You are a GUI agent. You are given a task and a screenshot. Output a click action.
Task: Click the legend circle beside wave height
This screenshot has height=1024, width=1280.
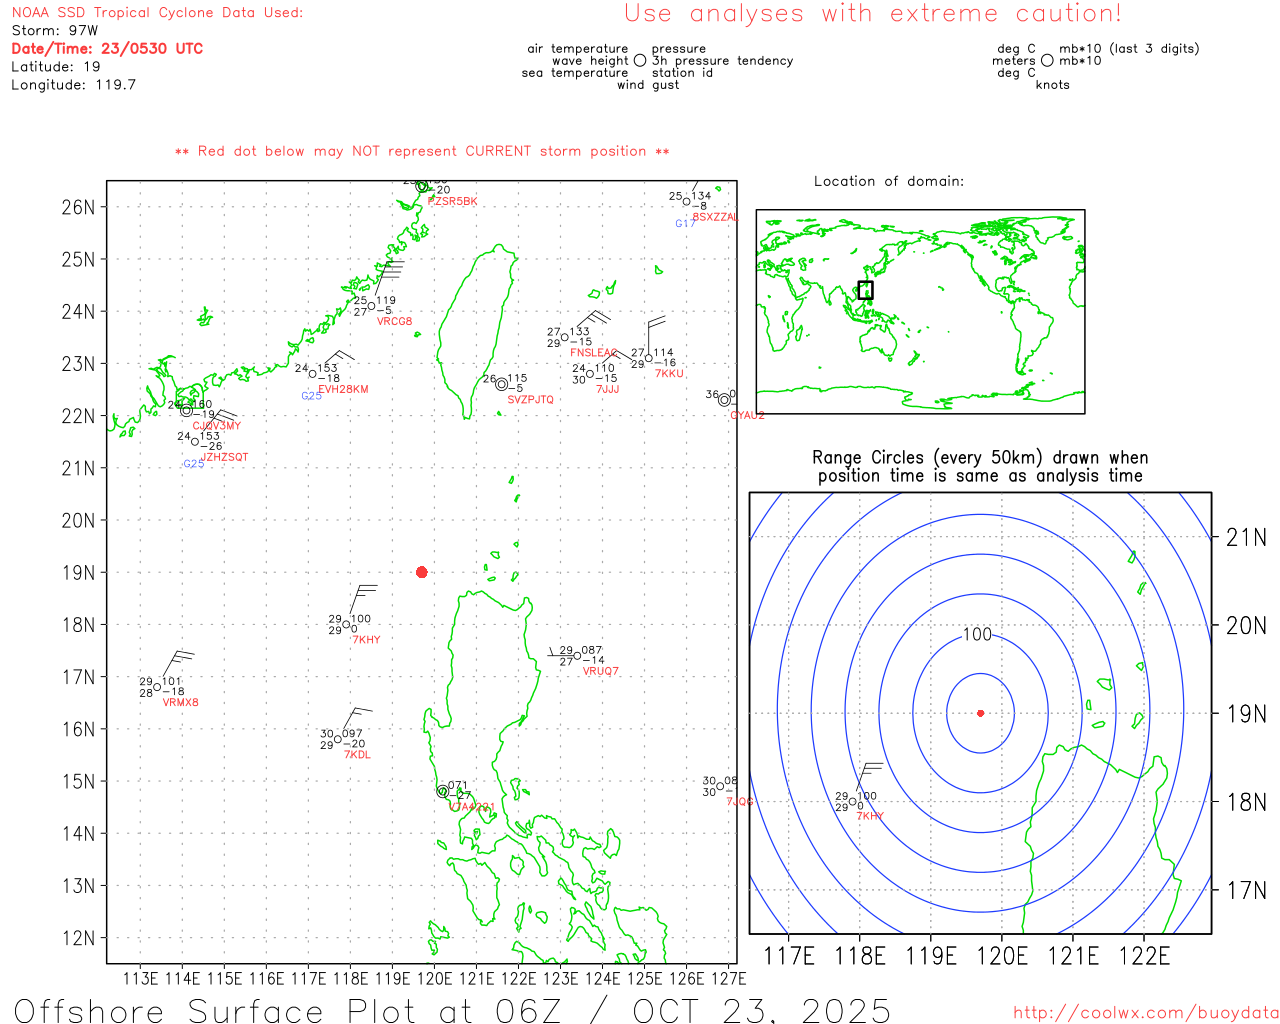640,61
